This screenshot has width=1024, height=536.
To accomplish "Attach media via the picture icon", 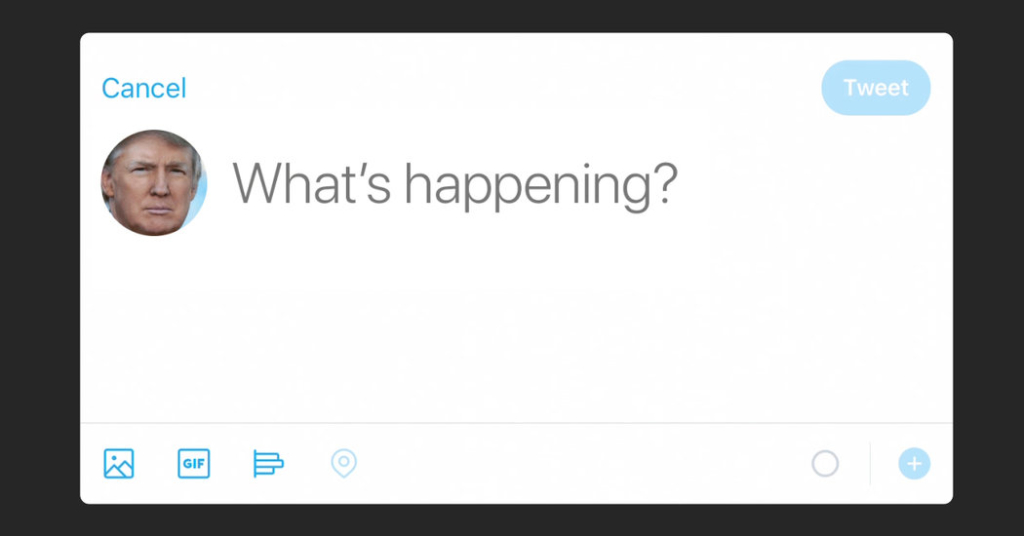I will tap(119, 464).
